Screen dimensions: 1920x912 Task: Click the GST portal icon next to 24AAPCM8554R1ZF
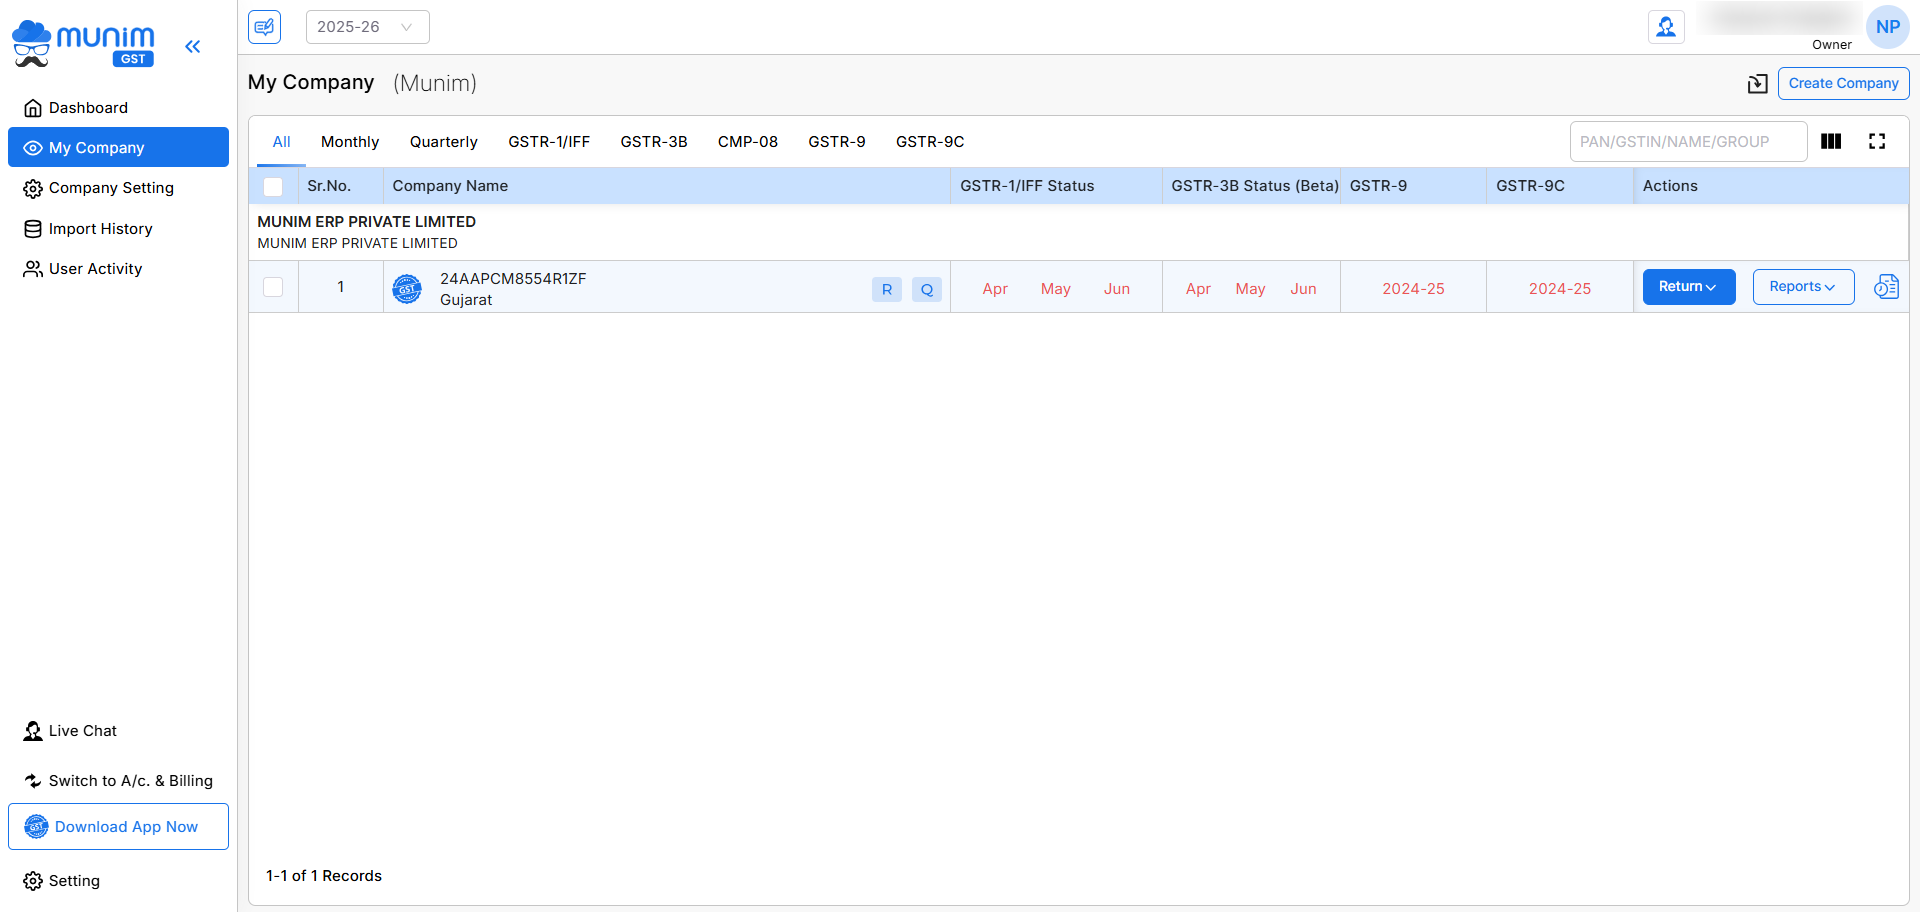407,289
